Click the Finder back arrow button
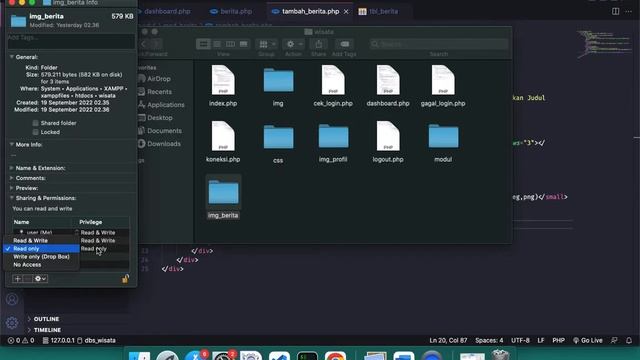The image size is (640, 360). [x=144, y=44]
